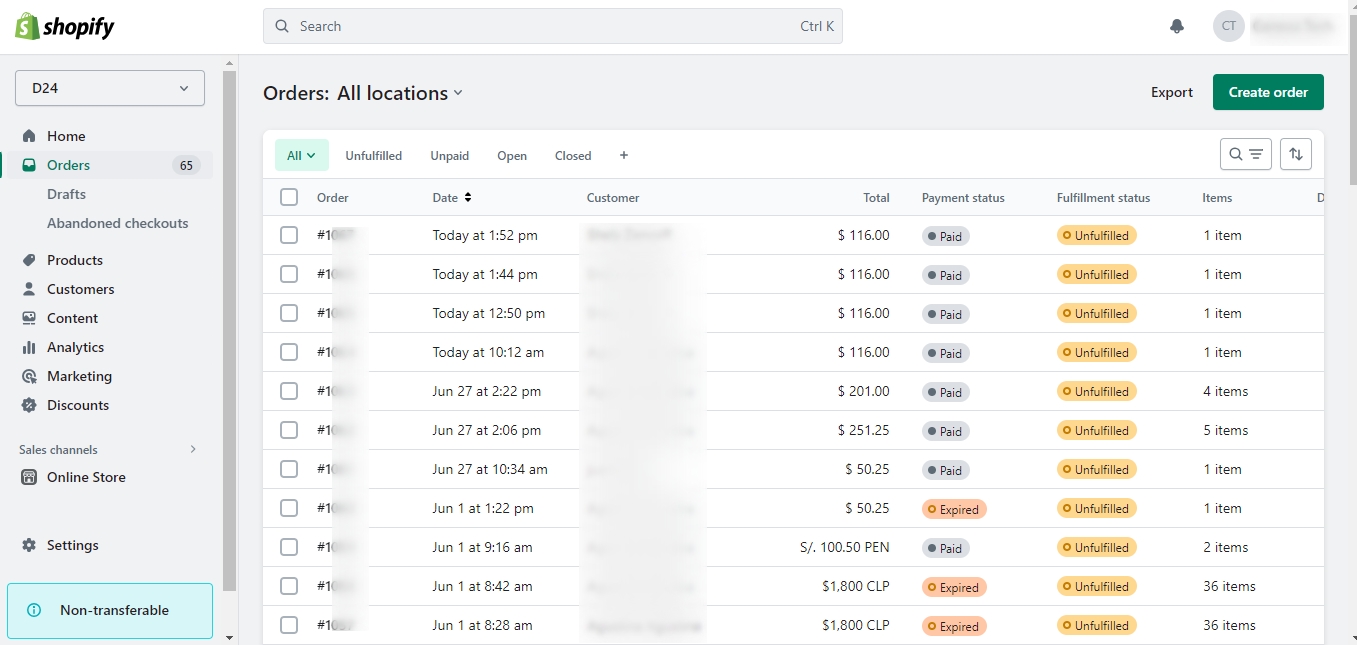Image resolution: width=1357 pixels, height=645 pixels.
Task: Click the Create order button
Action: 1267,92
